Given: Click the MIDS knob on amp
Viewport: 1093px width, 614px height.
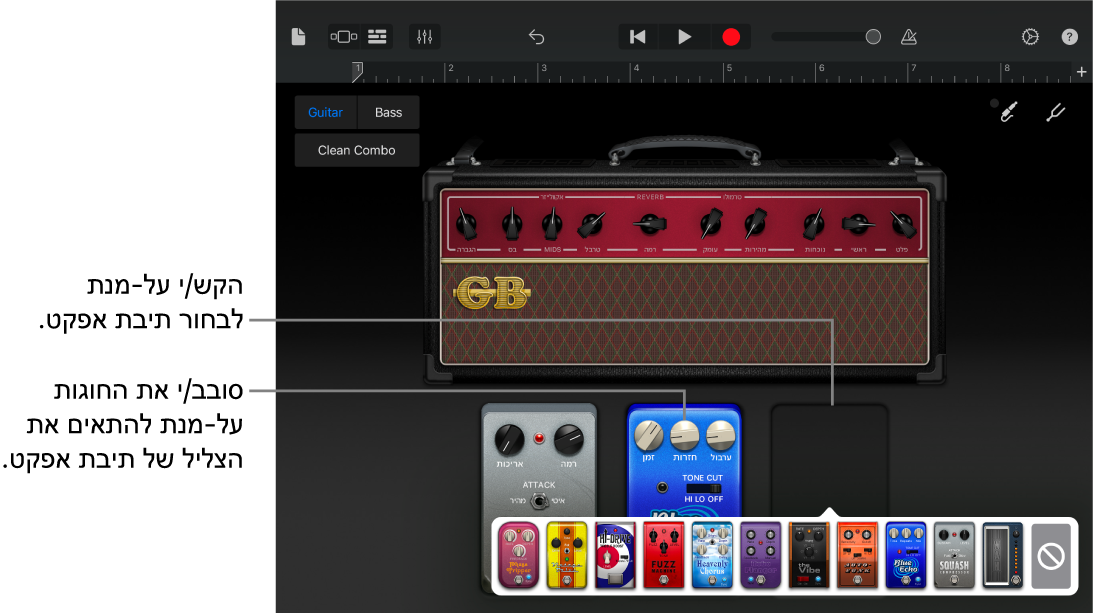Looking at the screenshot, I should click(x=552, y=224).
